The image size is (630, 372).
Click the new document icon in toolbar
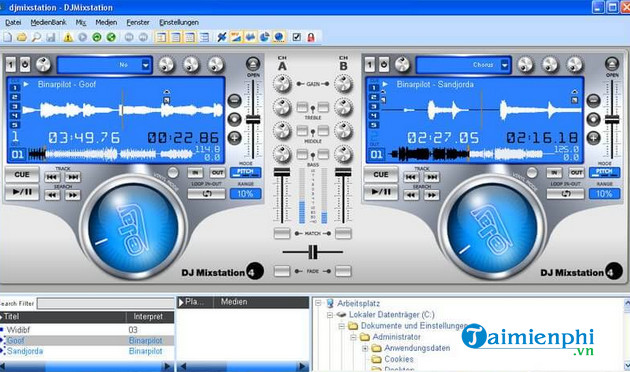8,37
